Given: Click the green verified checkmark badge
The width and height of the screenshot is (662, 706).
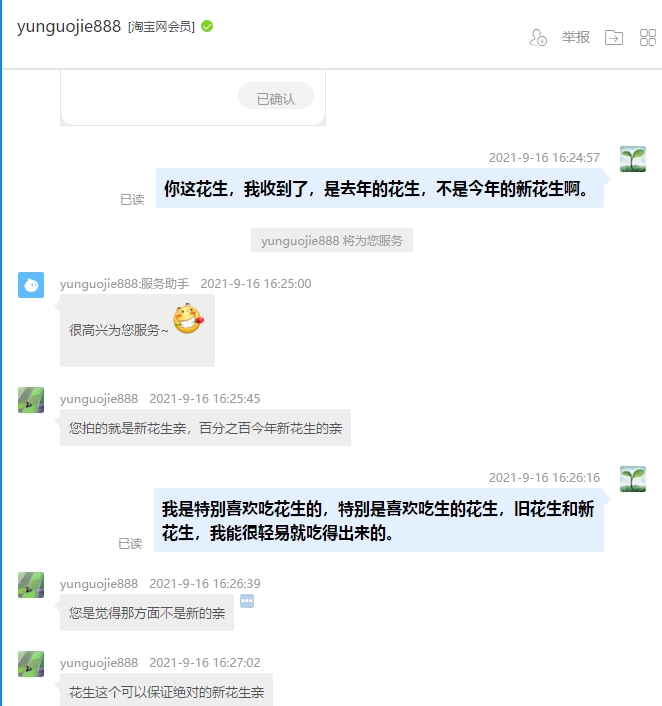Looking at the screenshot, I should pyautogui.click(x=207, y=27).
